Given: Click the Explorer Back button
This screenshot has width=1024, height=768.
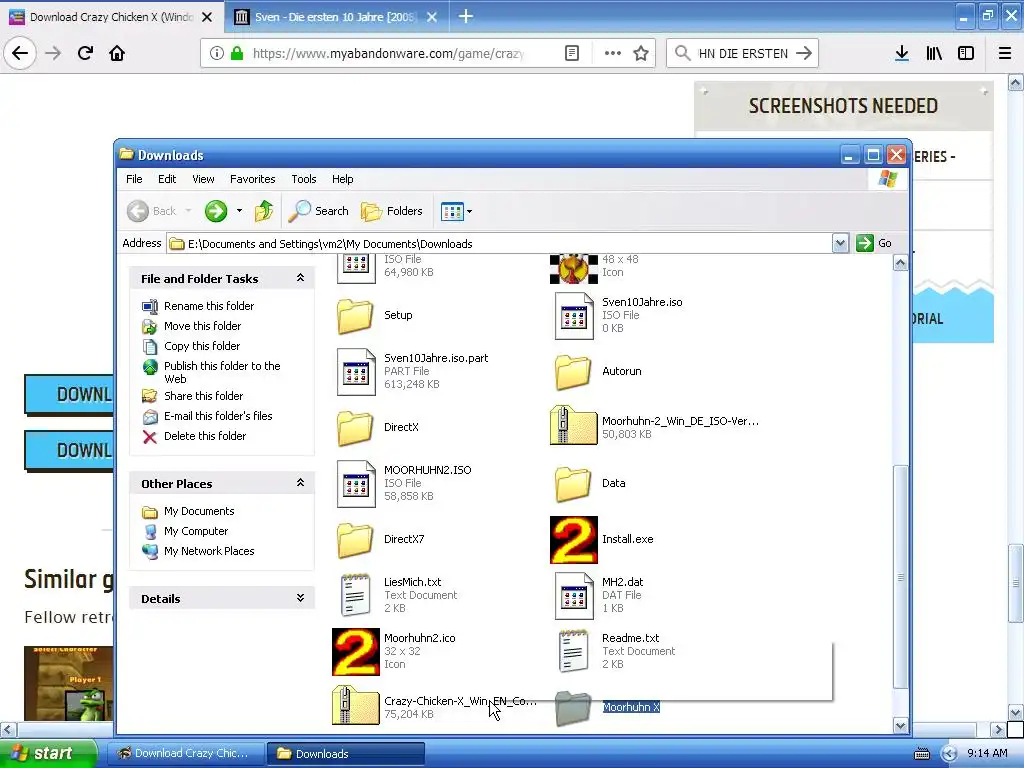Looking at the screenshot, I should (152, 211).
